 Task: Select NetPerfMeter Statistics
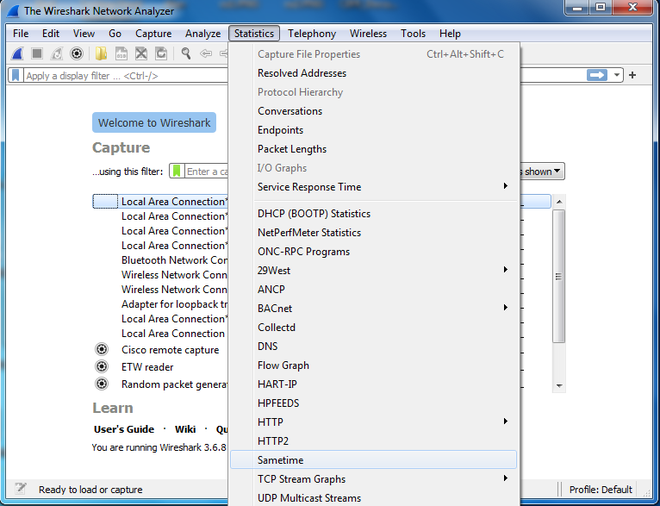(373, 232)
